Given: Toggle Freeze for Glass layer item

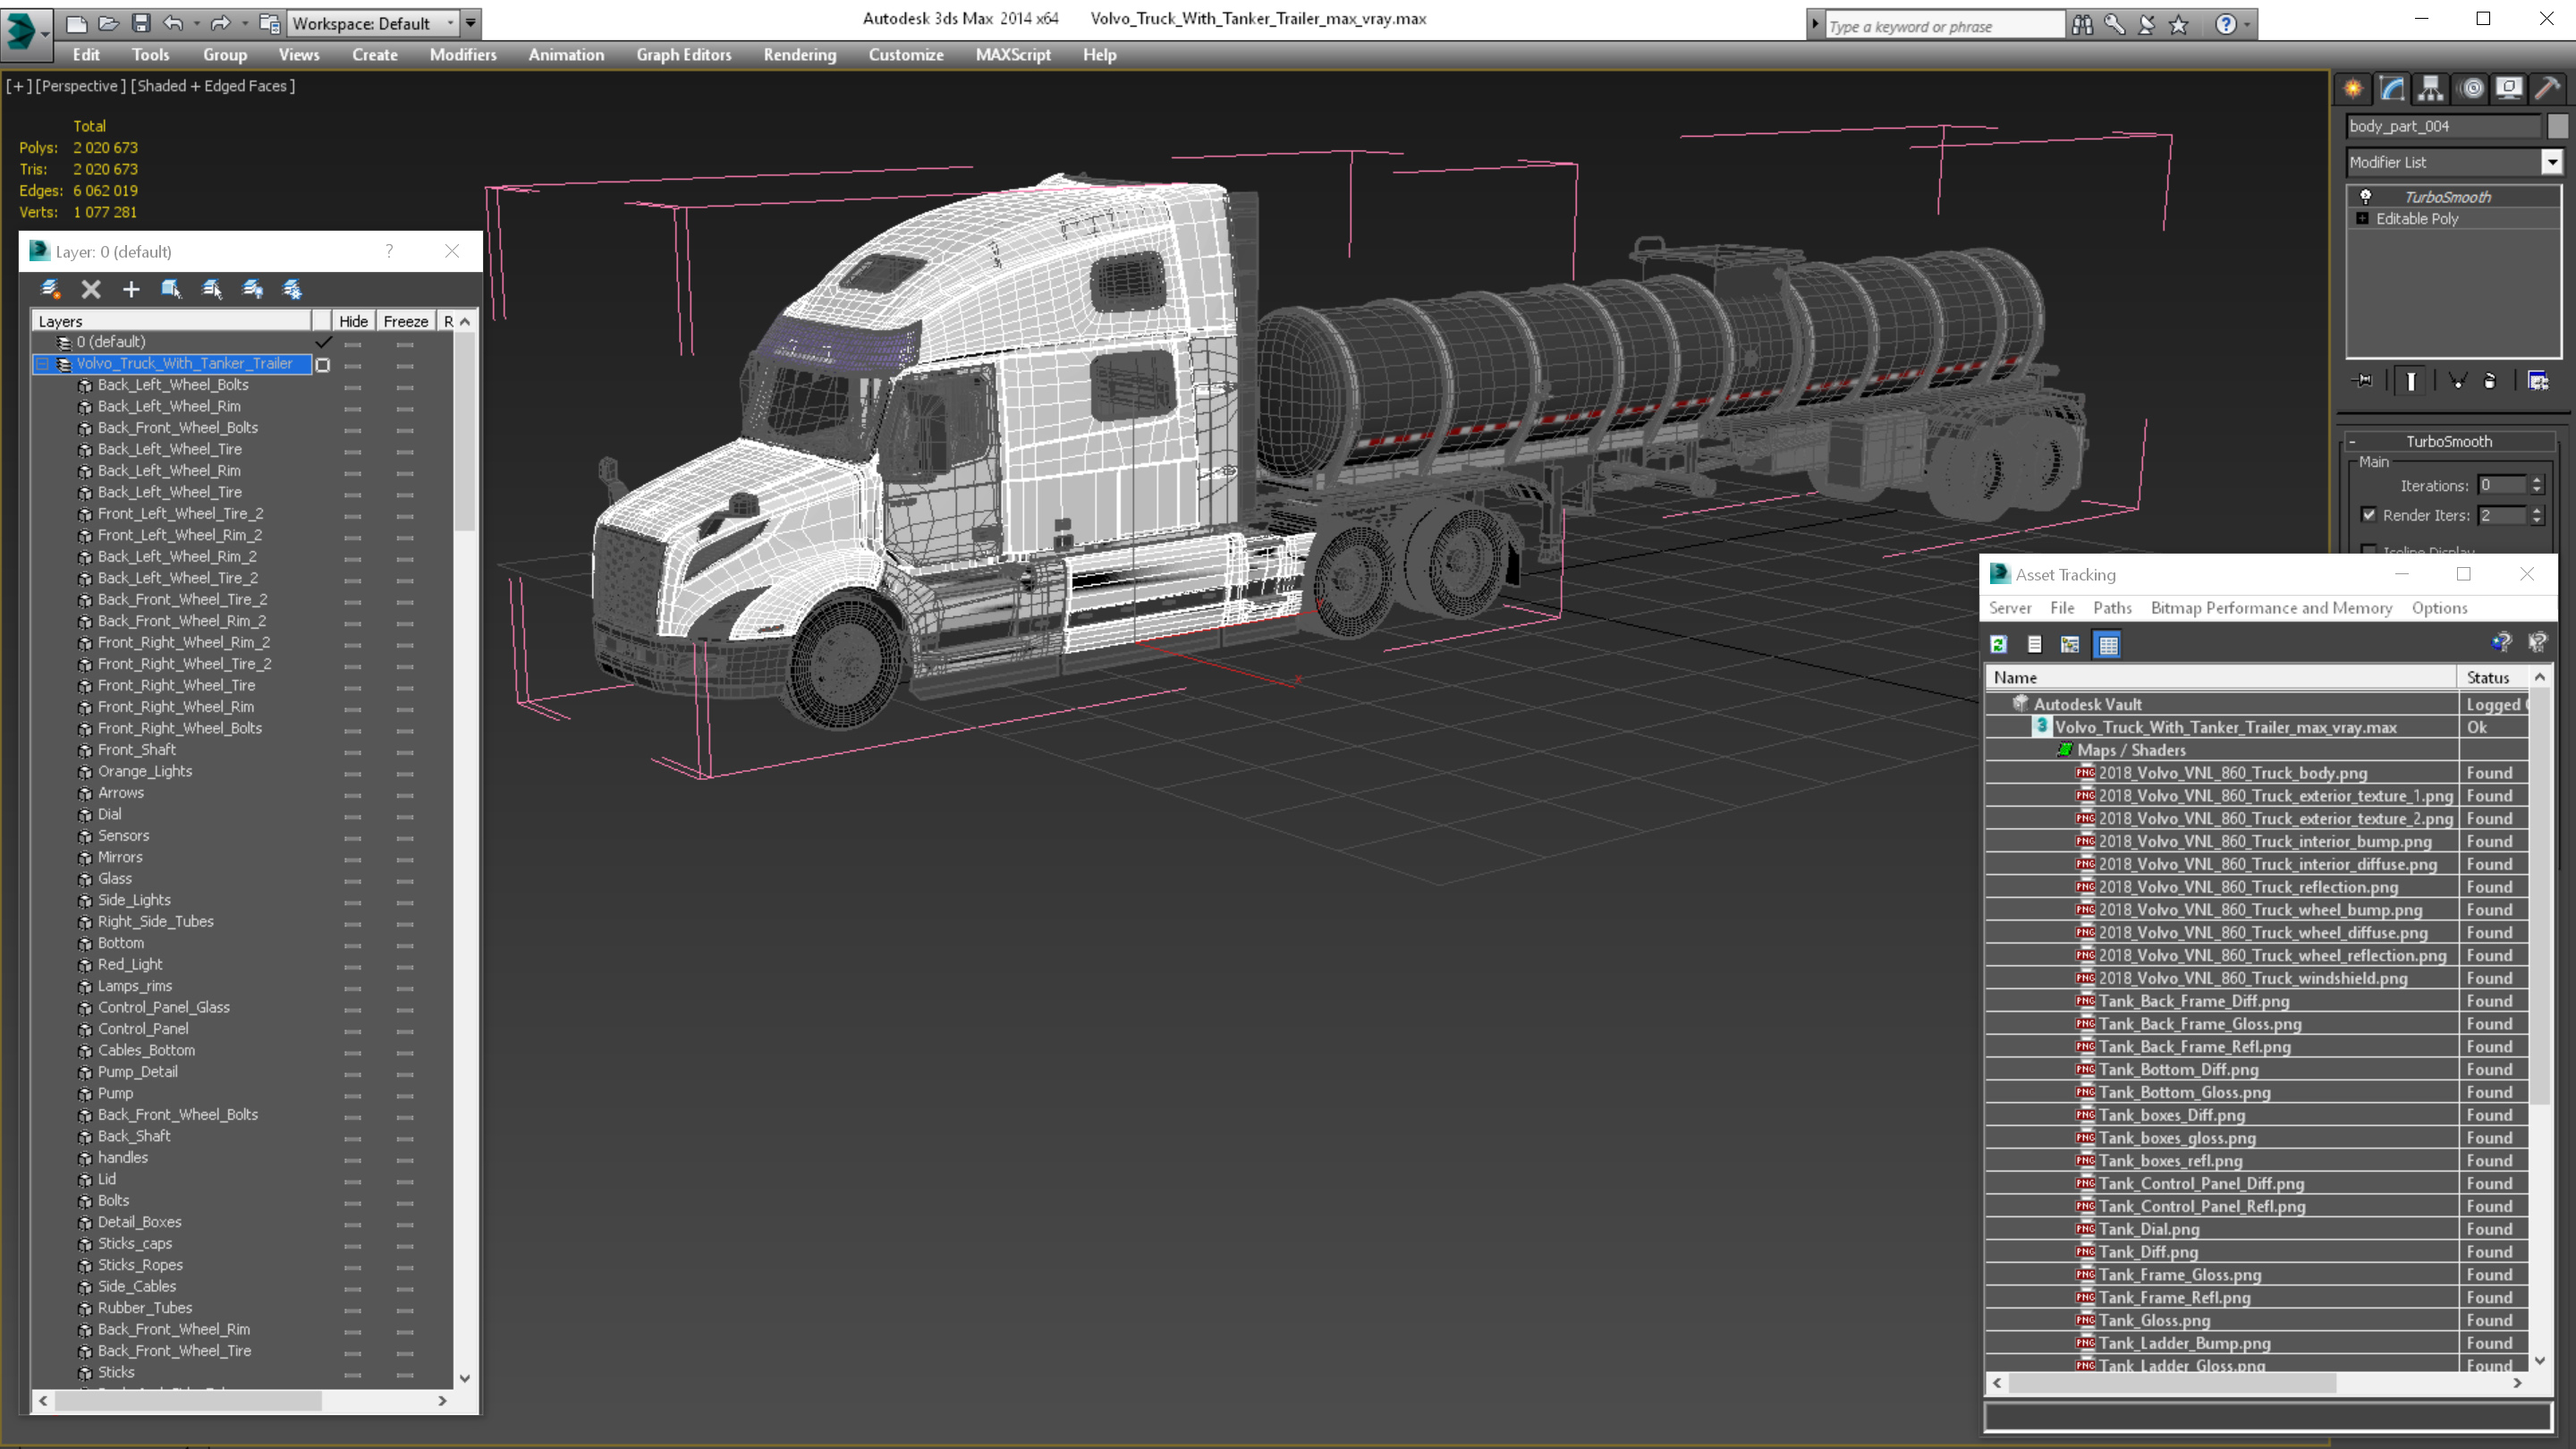Looking at the screenshot, I should pyautogui.click(x=405, y=880).
